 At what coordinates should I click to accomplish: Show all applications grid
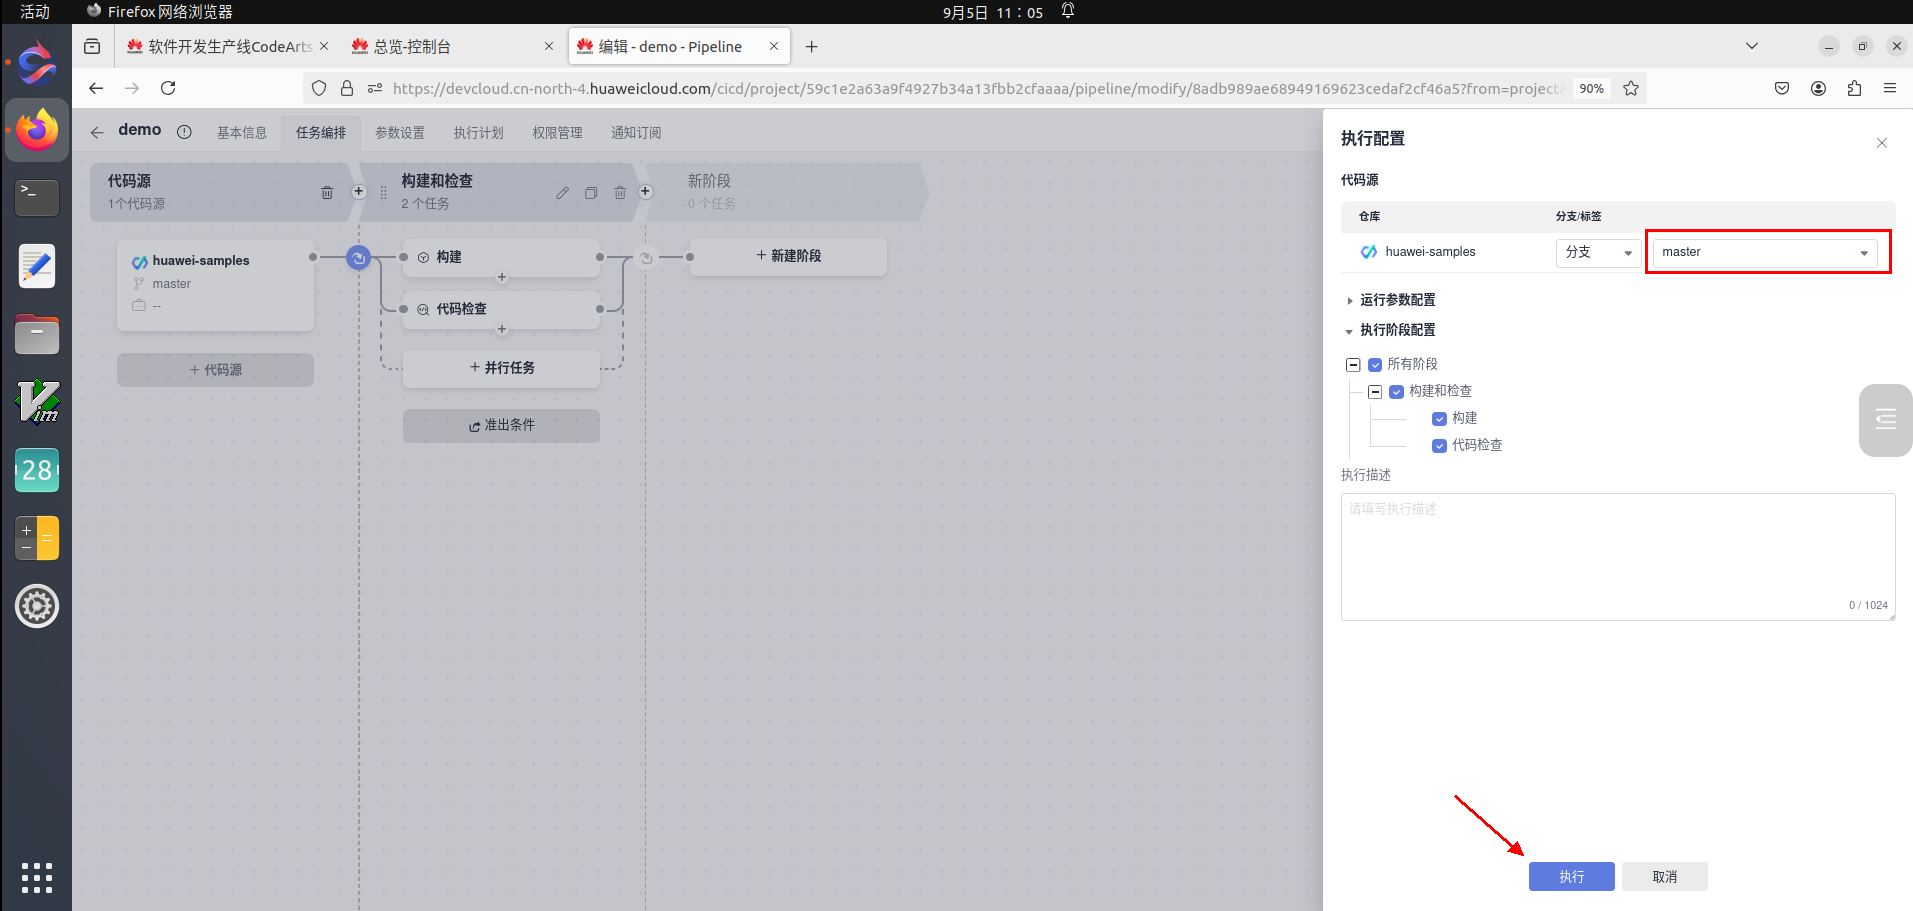(x=37, y=877)
